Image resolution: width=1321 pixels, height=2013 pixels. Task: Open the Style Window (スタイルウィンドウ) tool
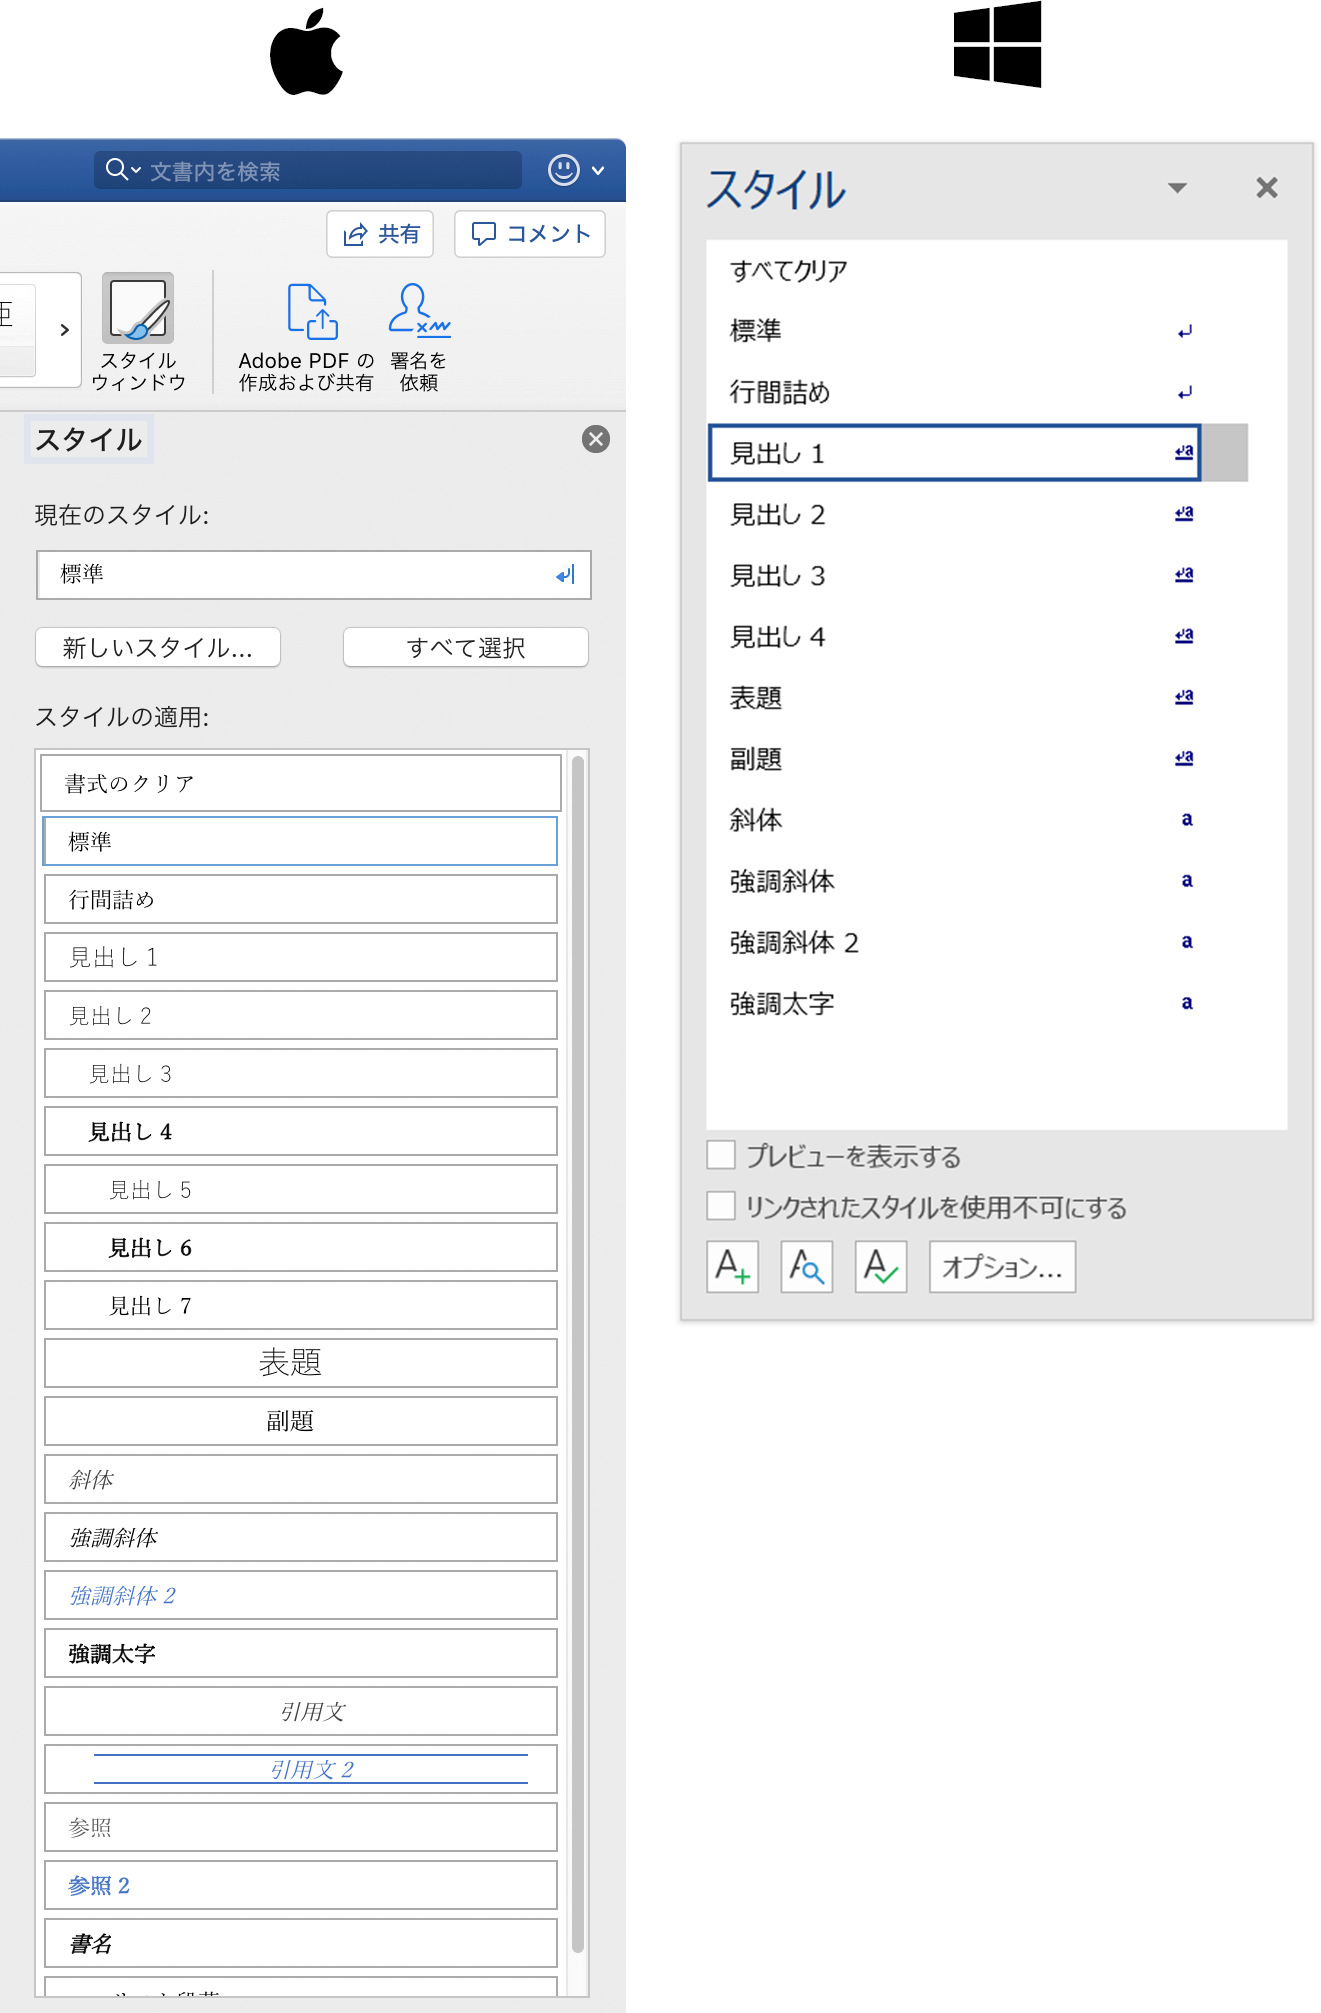[138, 332]
